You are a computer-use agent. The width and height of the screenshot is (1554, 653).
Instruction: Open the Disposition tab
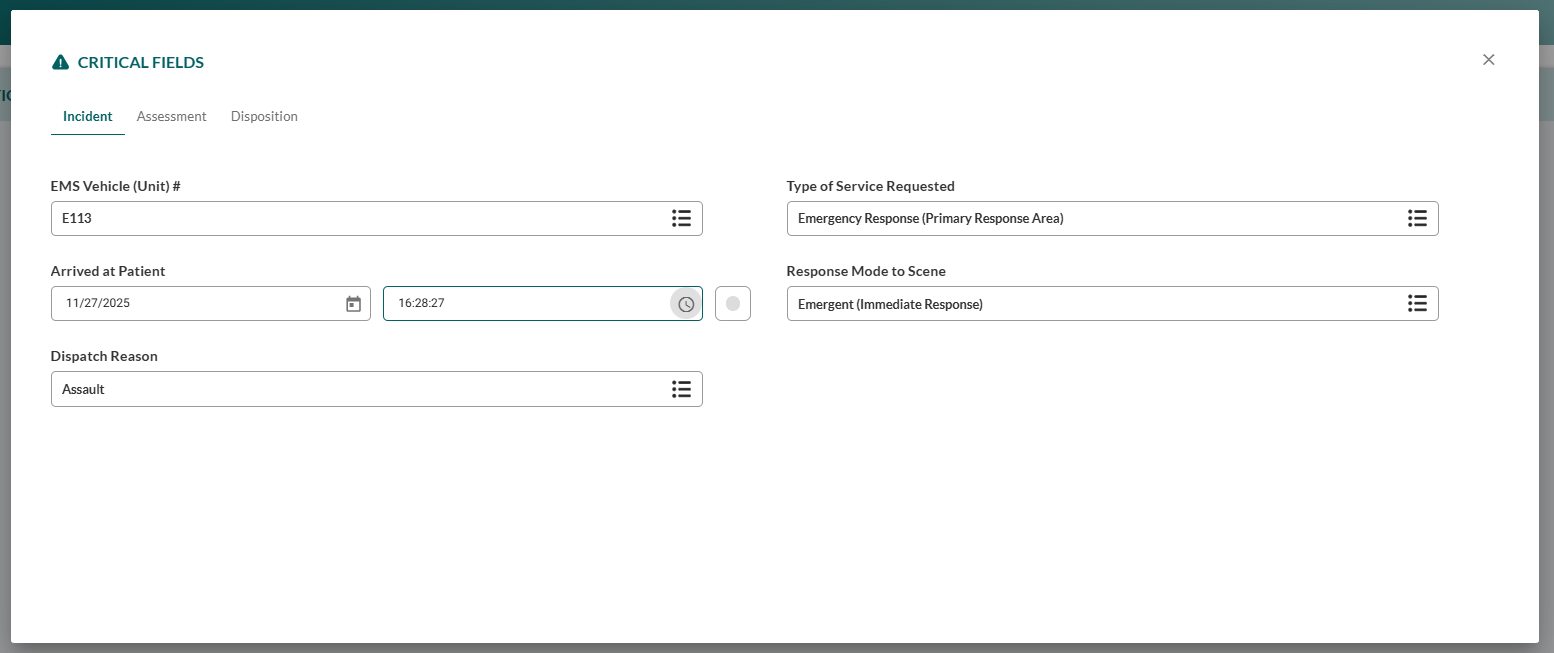click(263, 116)
